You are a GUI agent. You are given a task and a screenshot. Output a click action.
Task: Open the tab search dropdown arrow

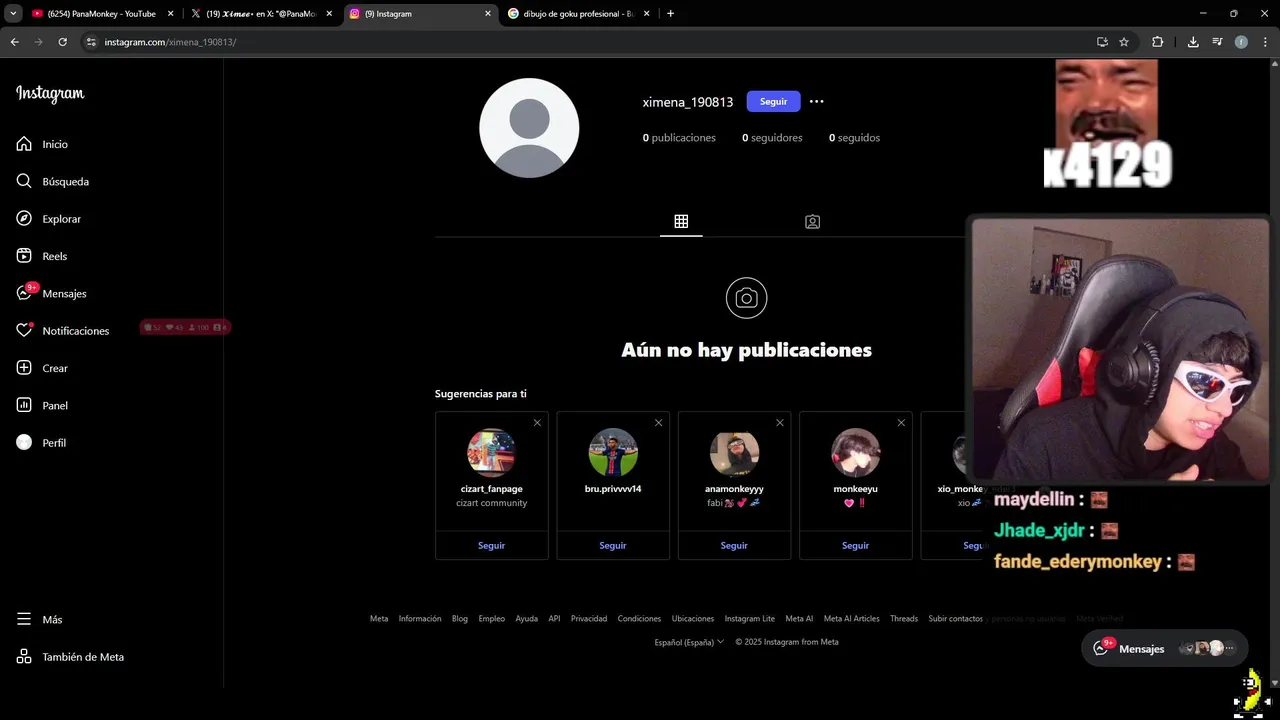[13, 14]
